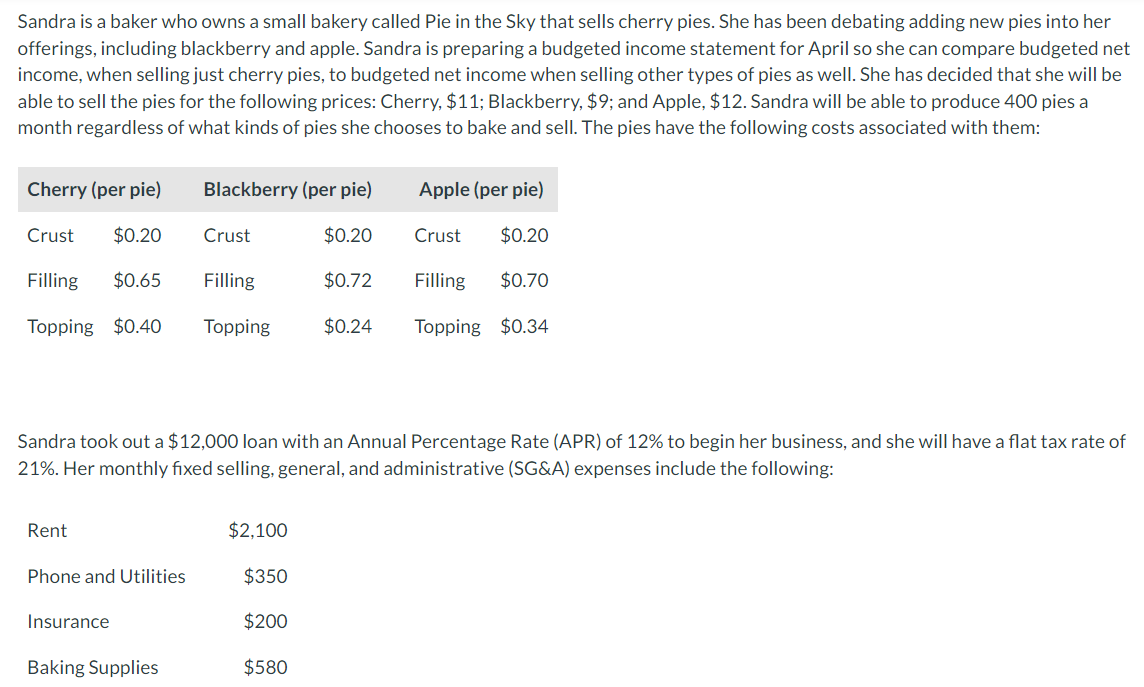Click the Blackberry Filling $0.72 value
The height and width of the screenshot is (687, 1144).
(x=347, y=280)
